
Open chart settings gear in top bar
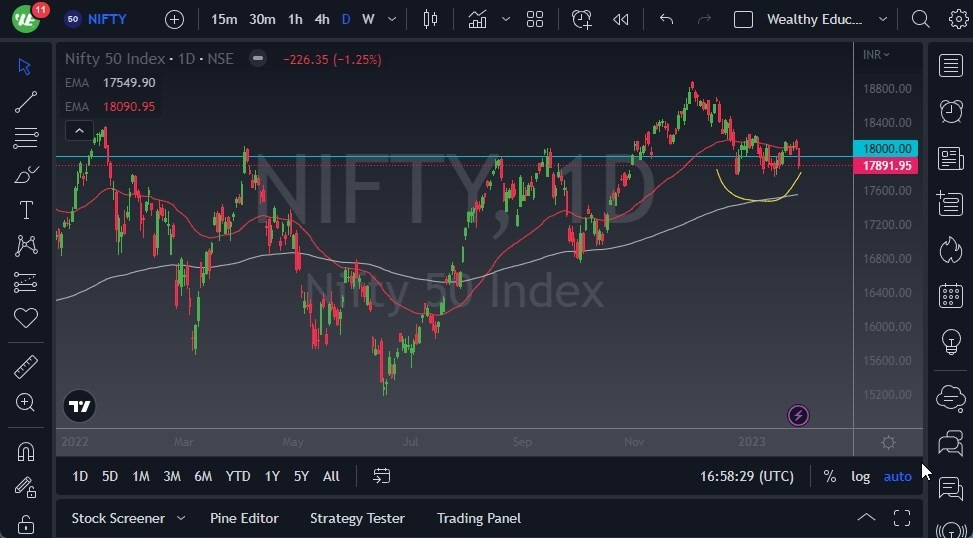click(x=959, y=20)
